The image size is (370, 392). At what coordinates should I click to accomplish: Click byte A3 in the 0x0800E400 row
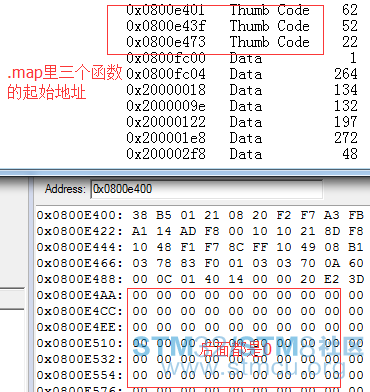[x=332, y=215]
